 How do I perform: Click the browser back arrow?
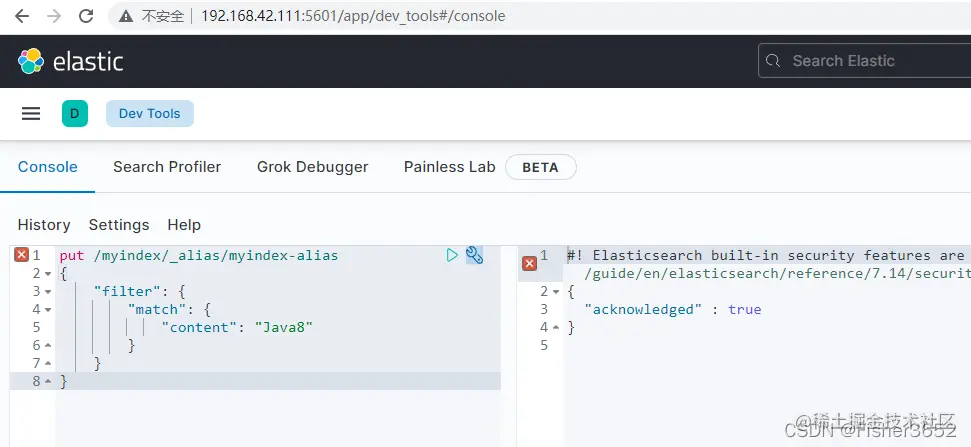[x=22, y=16]
